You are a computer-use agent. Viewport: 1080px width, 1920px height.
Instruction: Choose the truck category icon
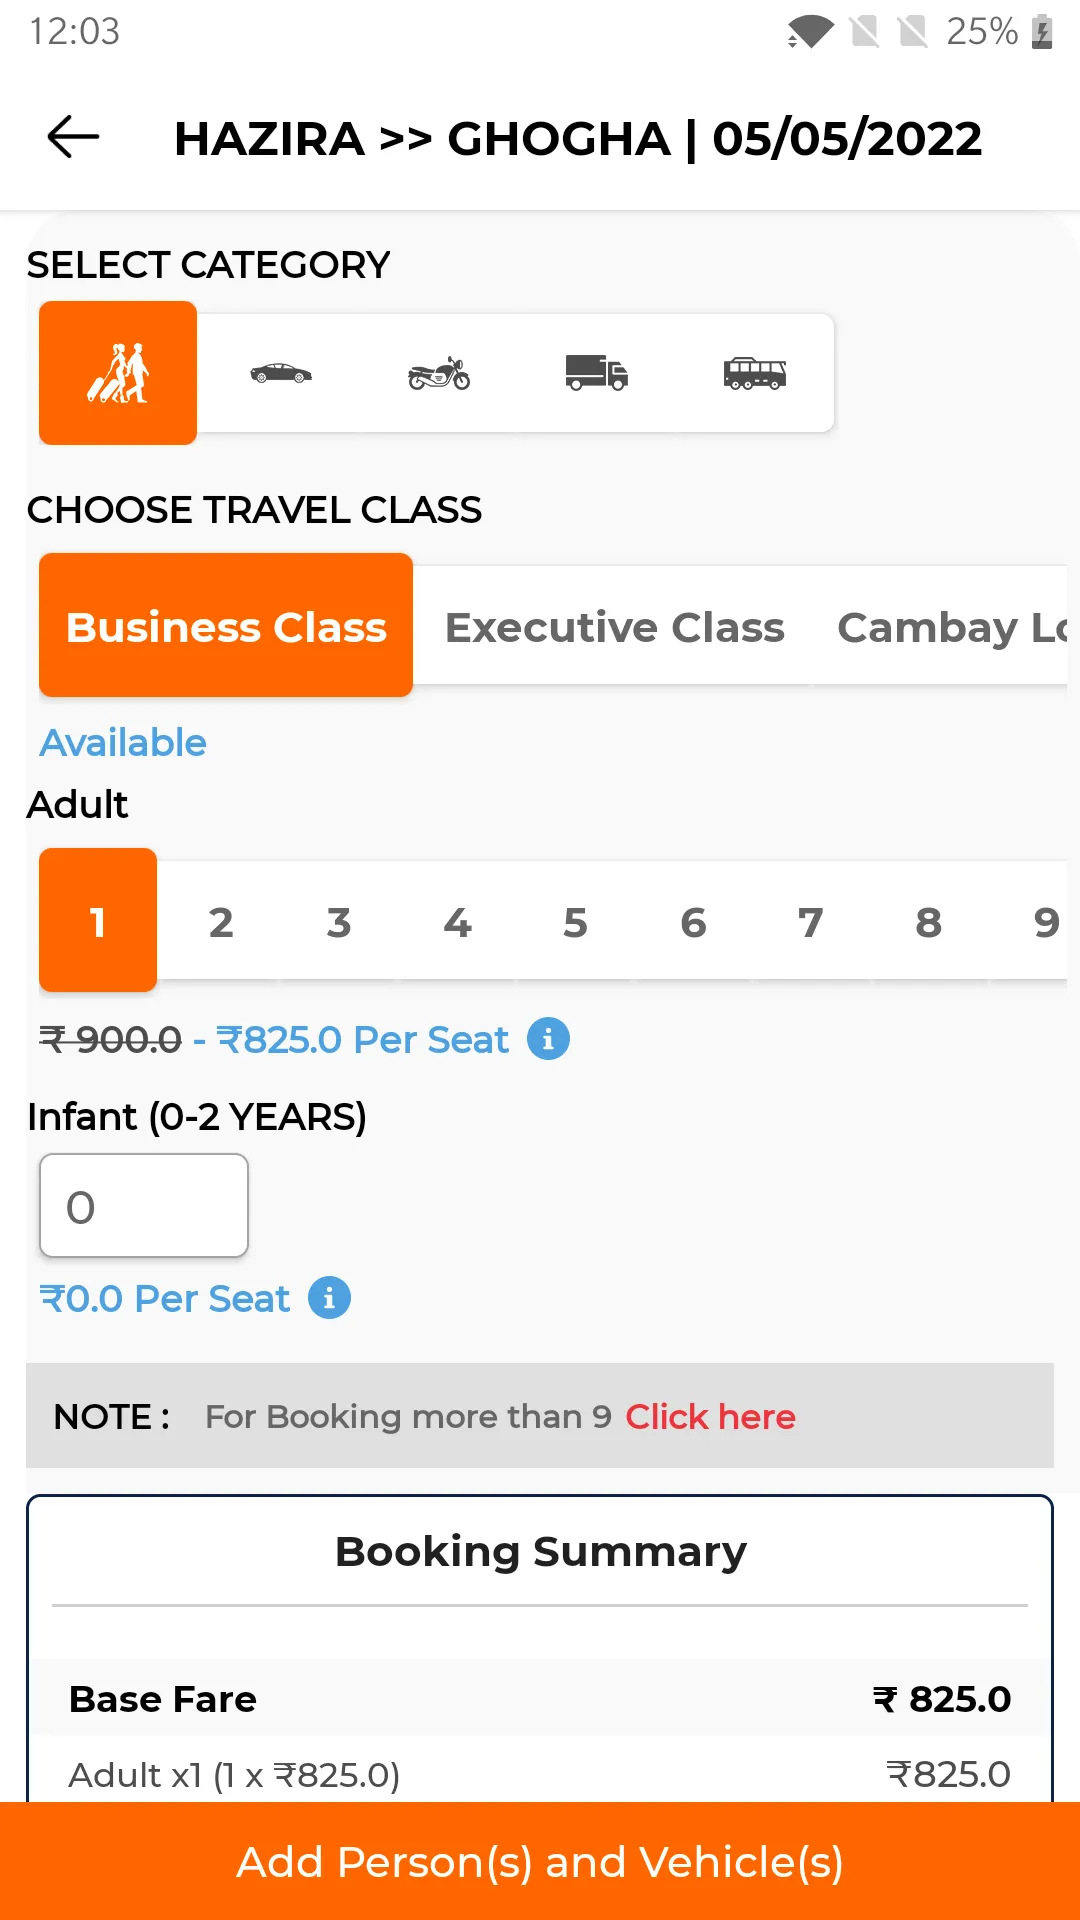(597, 373)
